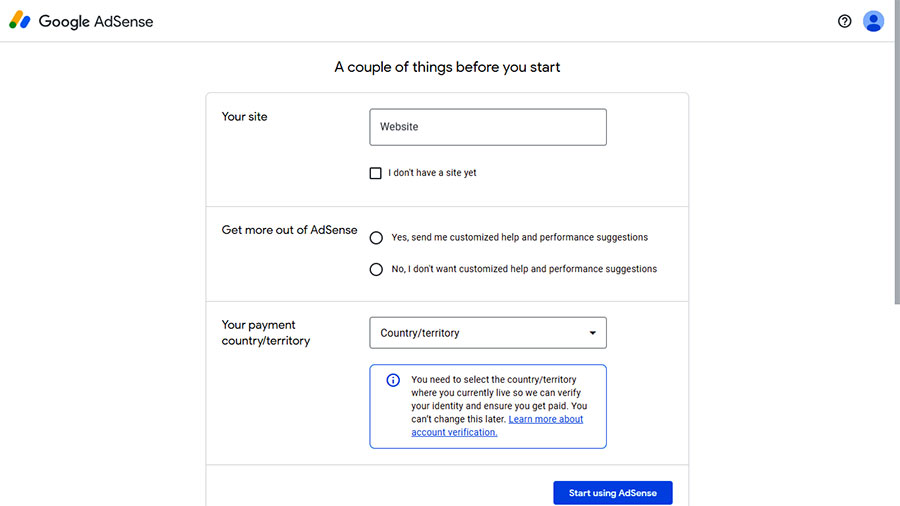Image resolution: width=900 pixels, height=506 pixels.
Task: Select Yes, send me customized help option
Action: pyautogui.click(x=376, y=238)
